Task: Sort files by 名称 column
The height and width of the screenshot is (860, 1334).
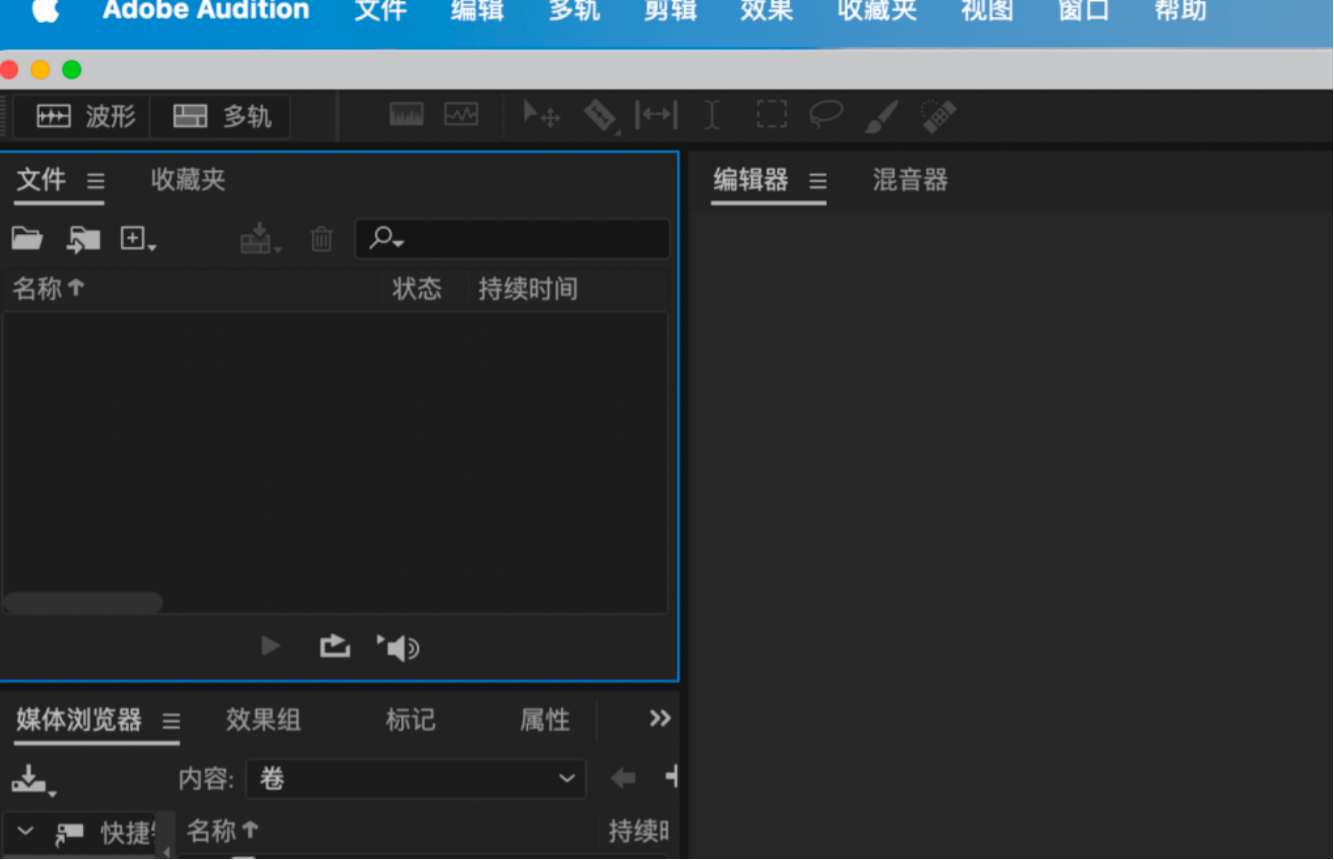Action: (x=48, y=289)
